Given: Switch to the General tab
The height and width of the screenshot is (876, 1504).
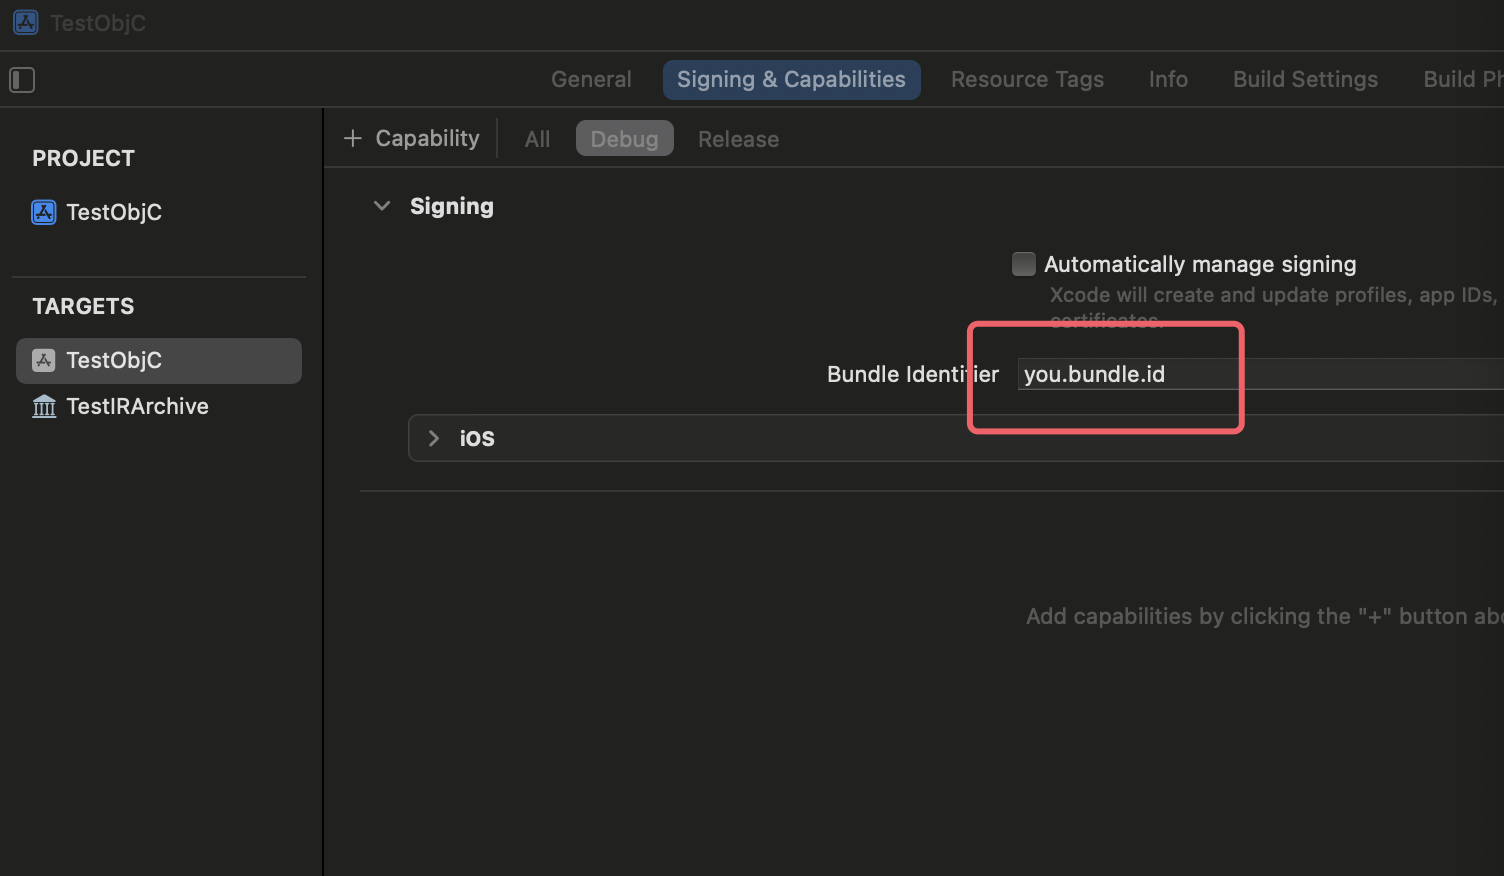Looking at the screenshot, I should tap(591, 79).
